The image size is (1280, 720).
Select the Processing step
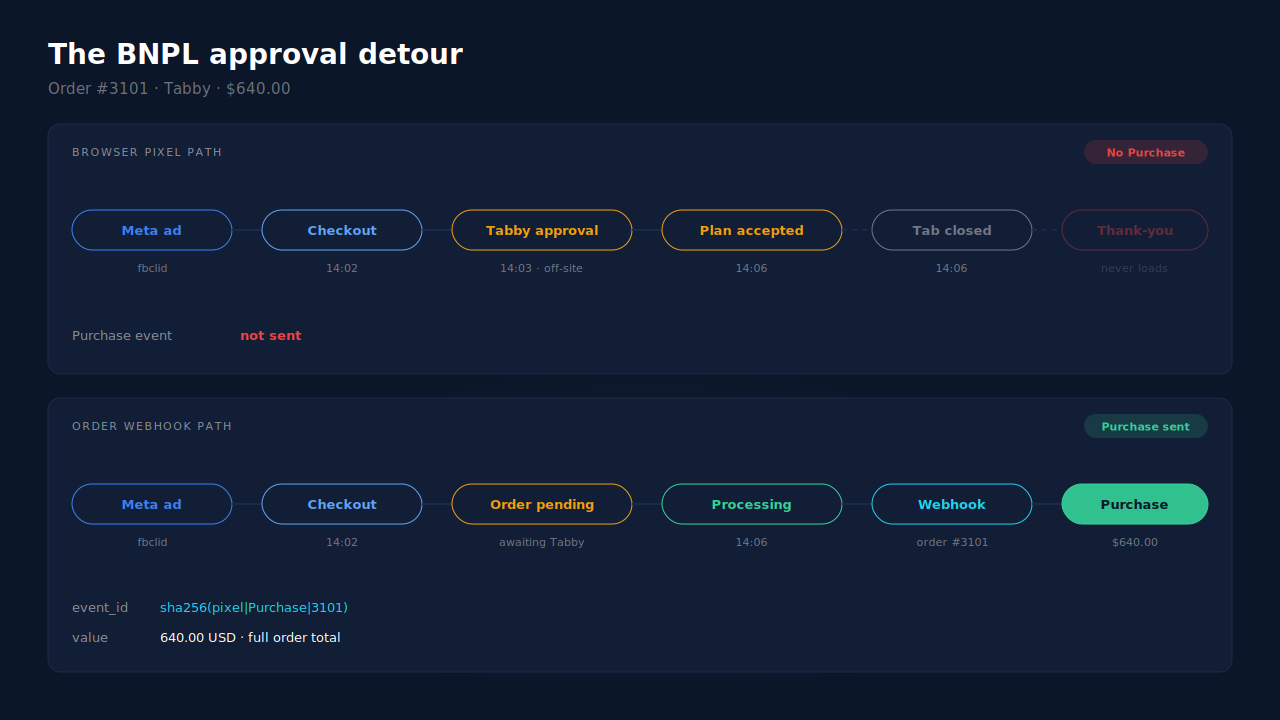pyautogui.click(x=752, y=504)
